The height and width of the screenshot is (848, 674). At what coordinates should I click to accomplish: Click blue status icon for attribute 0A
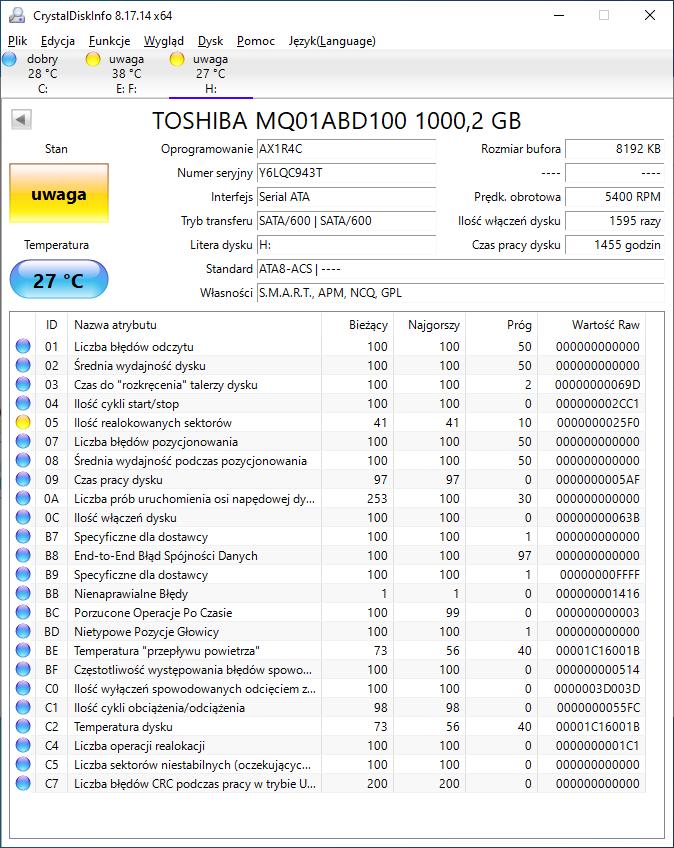coord(23,498)
